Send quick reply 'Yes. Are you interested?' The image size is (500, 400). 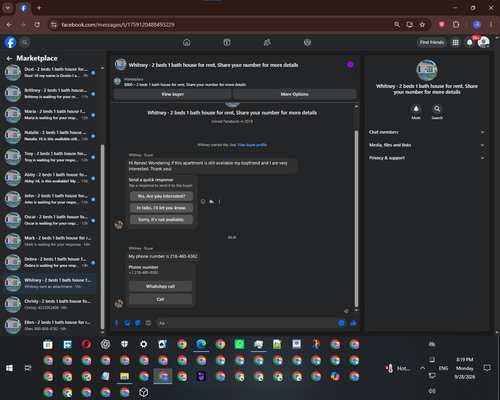pos(161,196)
